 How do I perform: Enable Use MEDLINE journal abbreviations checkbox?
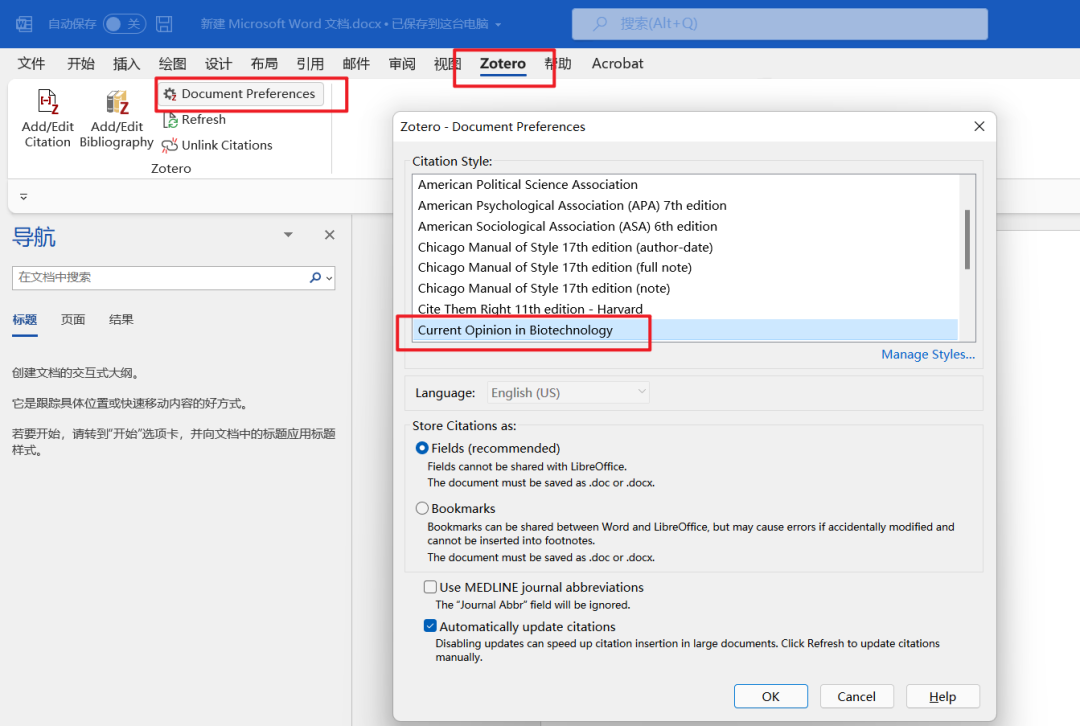click(430, 587)
